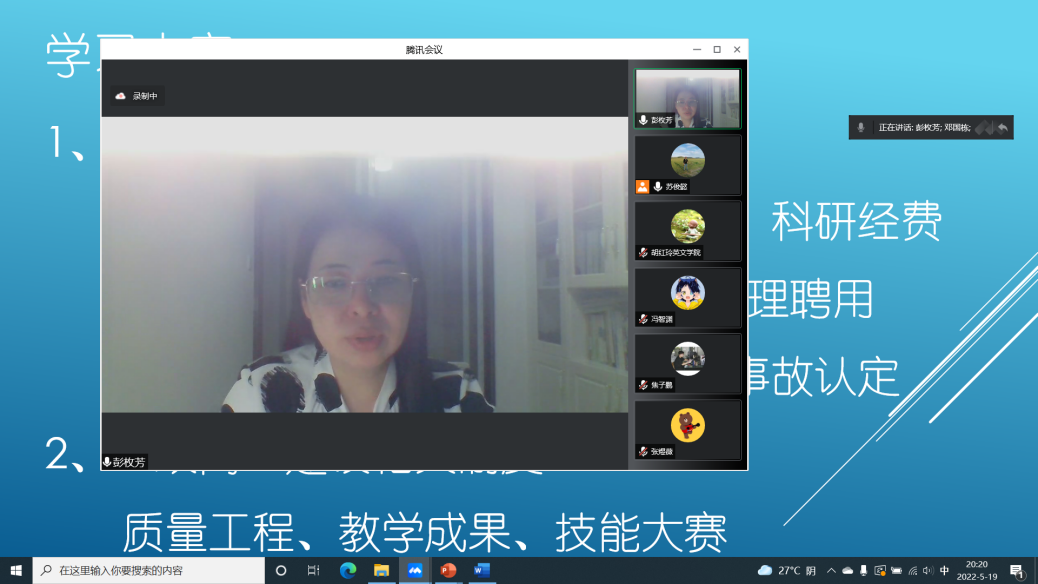The width and height of the screenshot is (1038, 584).
Task: Click the microphone icon in the speaking bar
Action: pyautogui.click(x=861, y=127)
